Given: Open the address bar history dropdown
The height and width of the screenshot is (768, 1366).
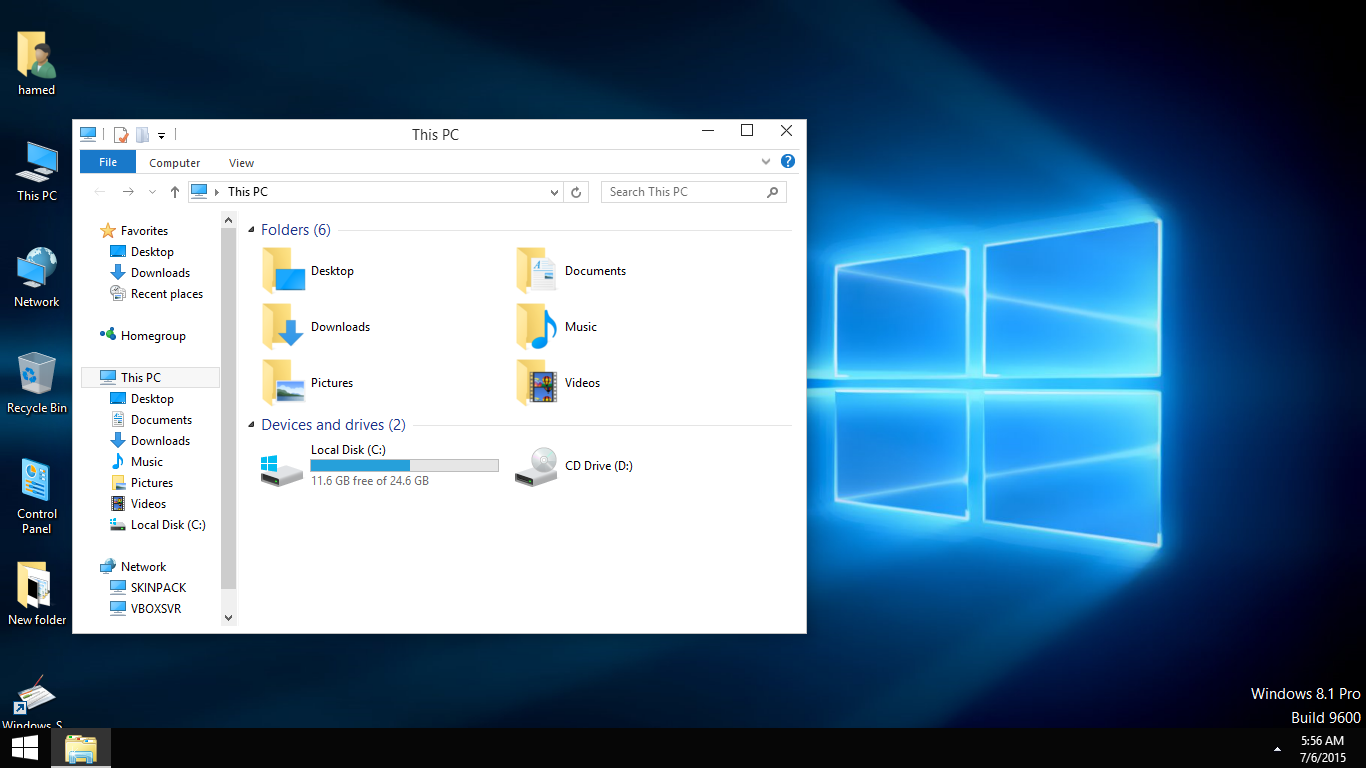Looking at the screenshot, I should point(555,192).
